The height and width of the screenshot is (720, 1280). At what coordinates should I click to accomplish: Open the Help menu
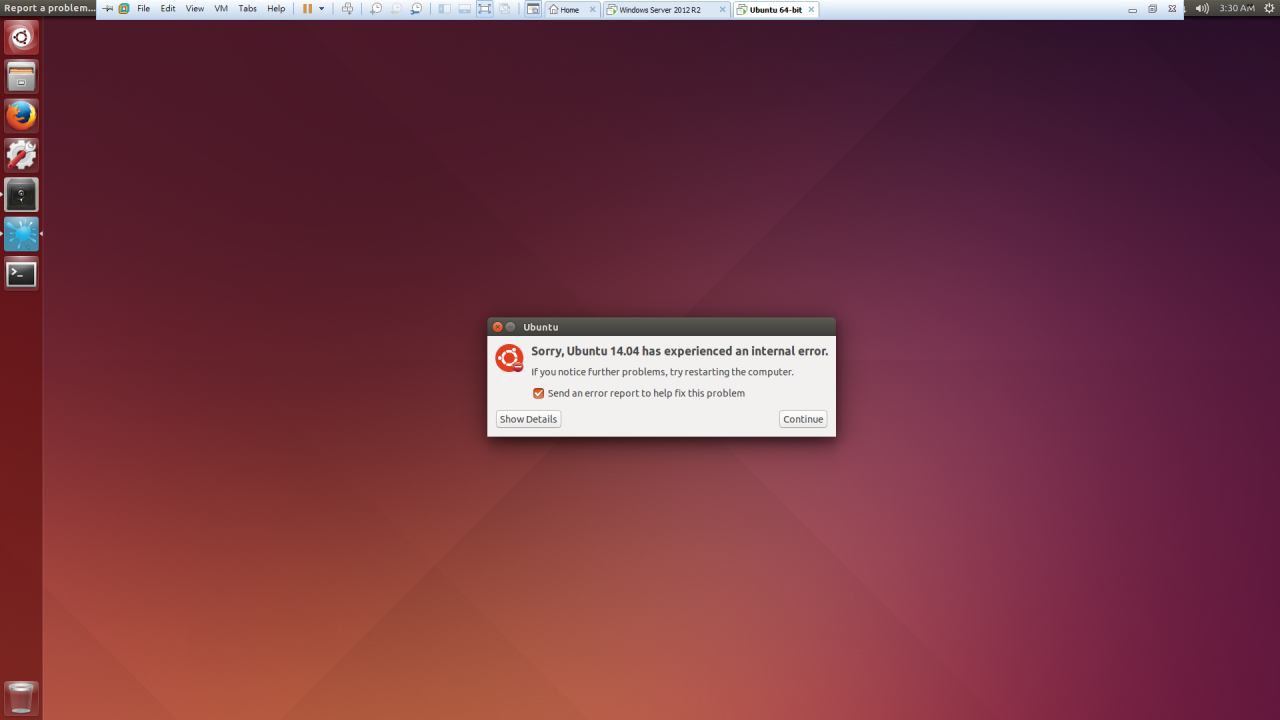click(276, 9)
